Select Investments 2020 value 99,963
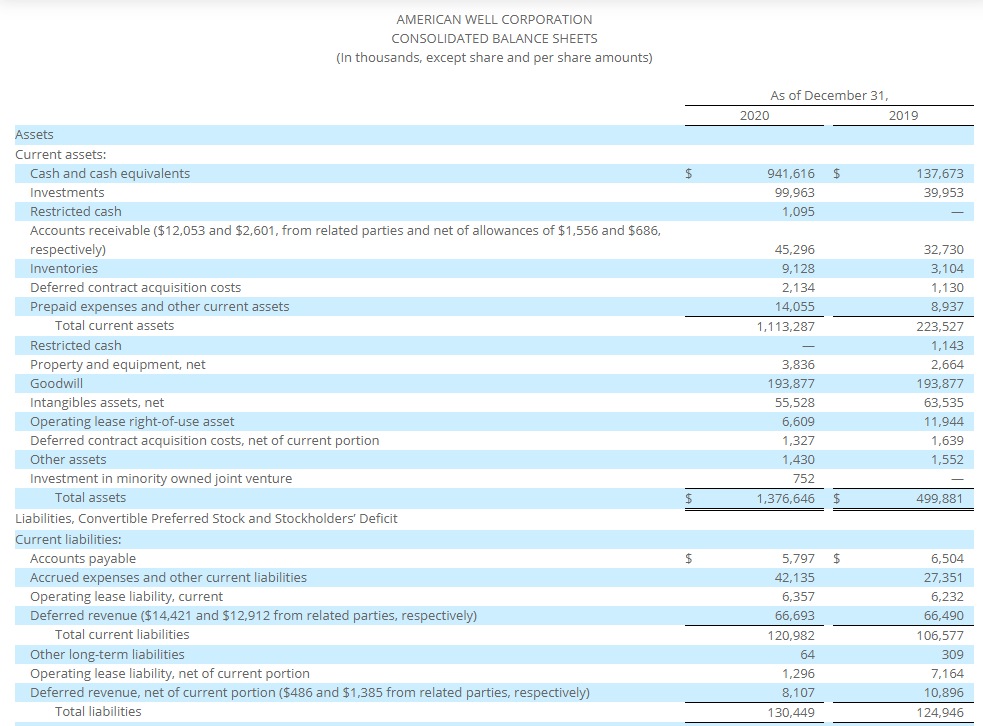The height and width of the screenshot is (726, 983). pyautogui.click(x=795, y=192)
